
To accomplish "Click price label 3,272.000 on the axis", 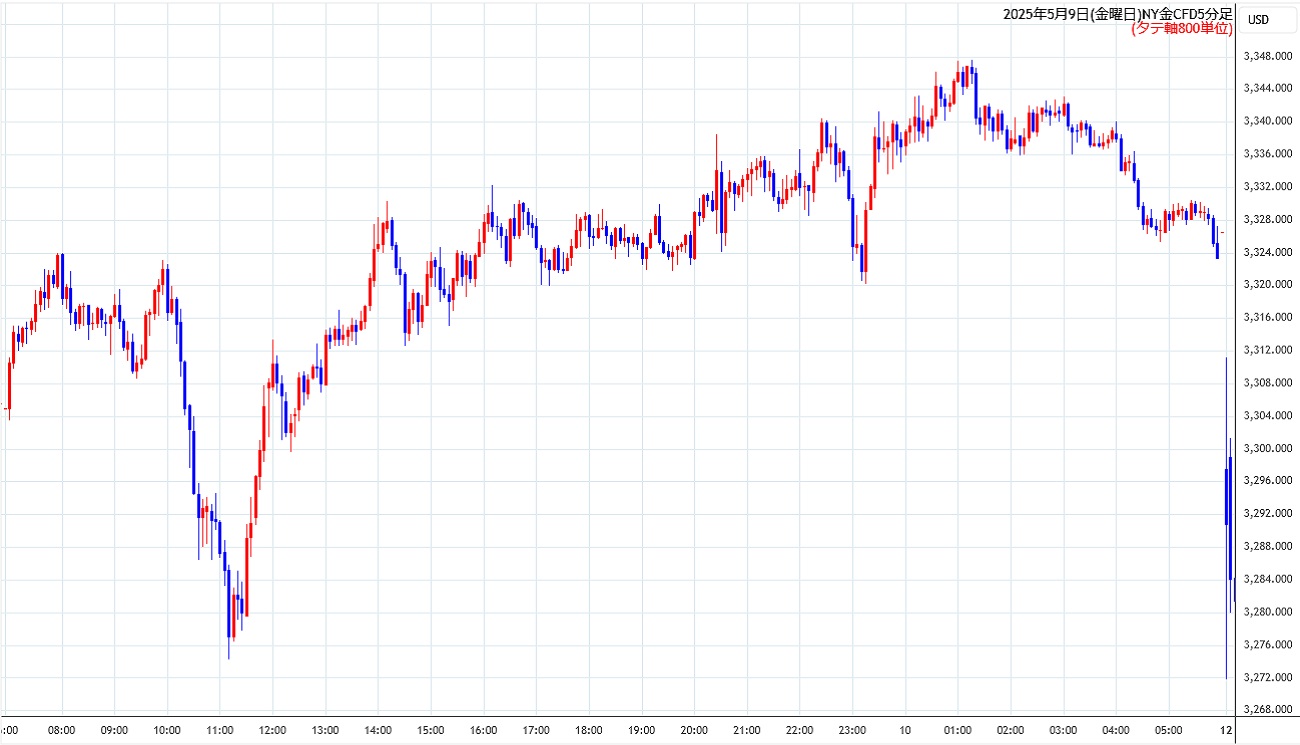I will [x=1268, y=677].
